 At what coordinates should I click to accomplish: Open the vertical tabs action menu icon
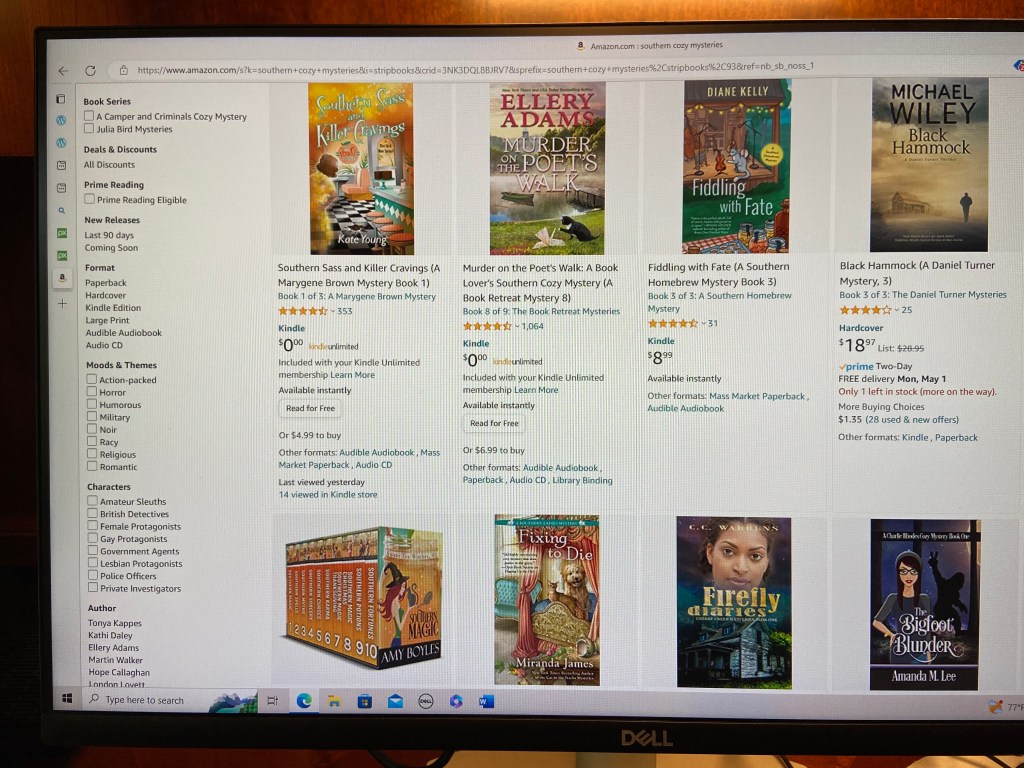[x=61, y=99]
